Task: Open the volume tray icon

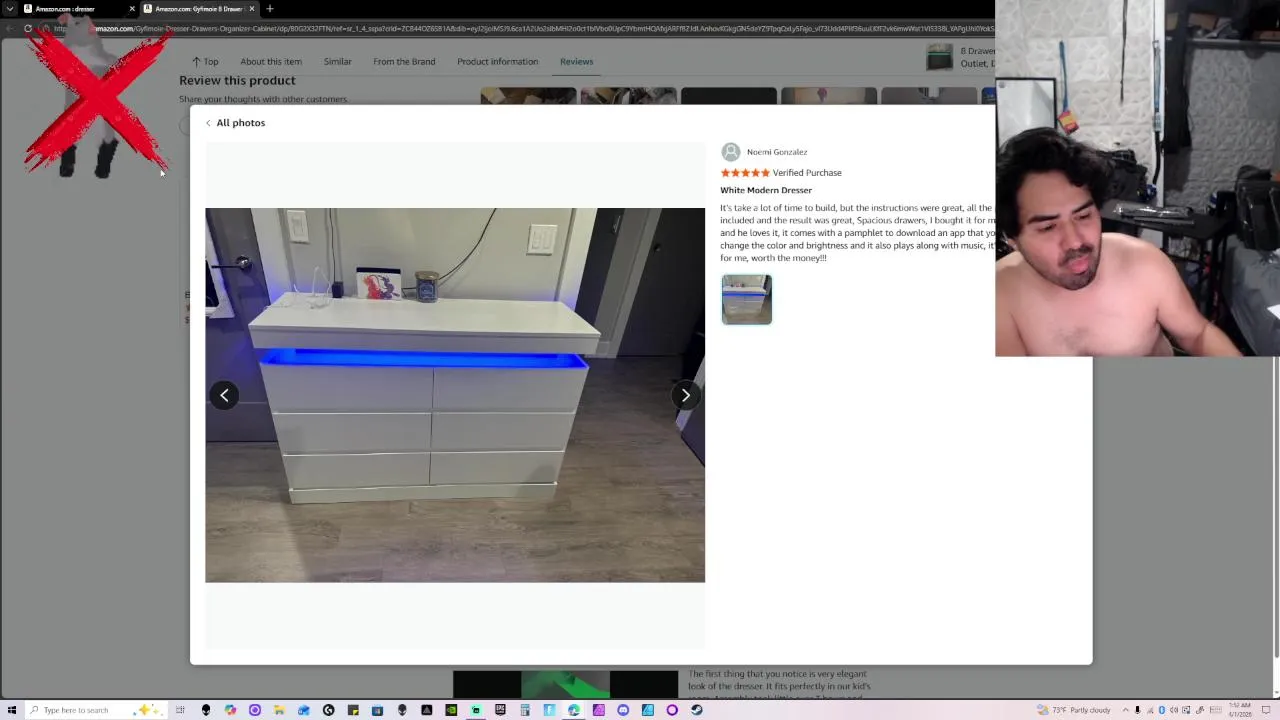Action: 1174,710
